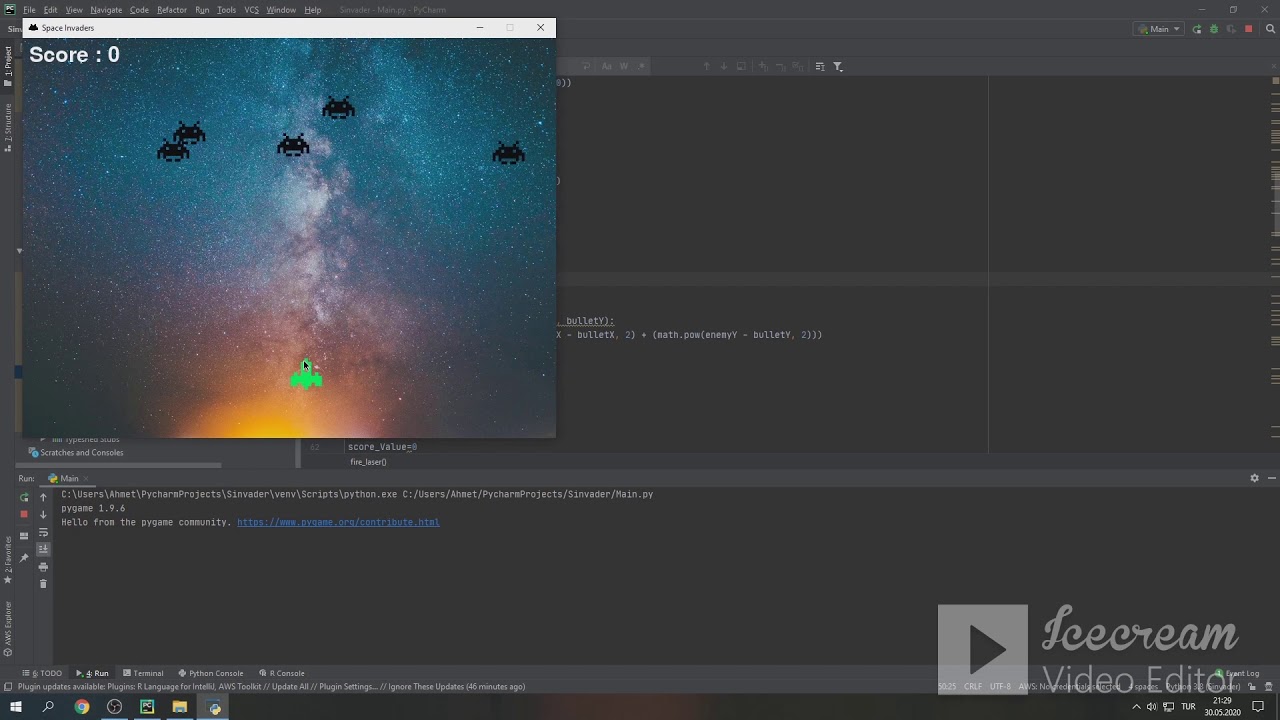Image resolution: width=1280 pixels, height=720 pixels.
Task: Click the restore layout icon in Run panel
Action: (x=24, y=536)
